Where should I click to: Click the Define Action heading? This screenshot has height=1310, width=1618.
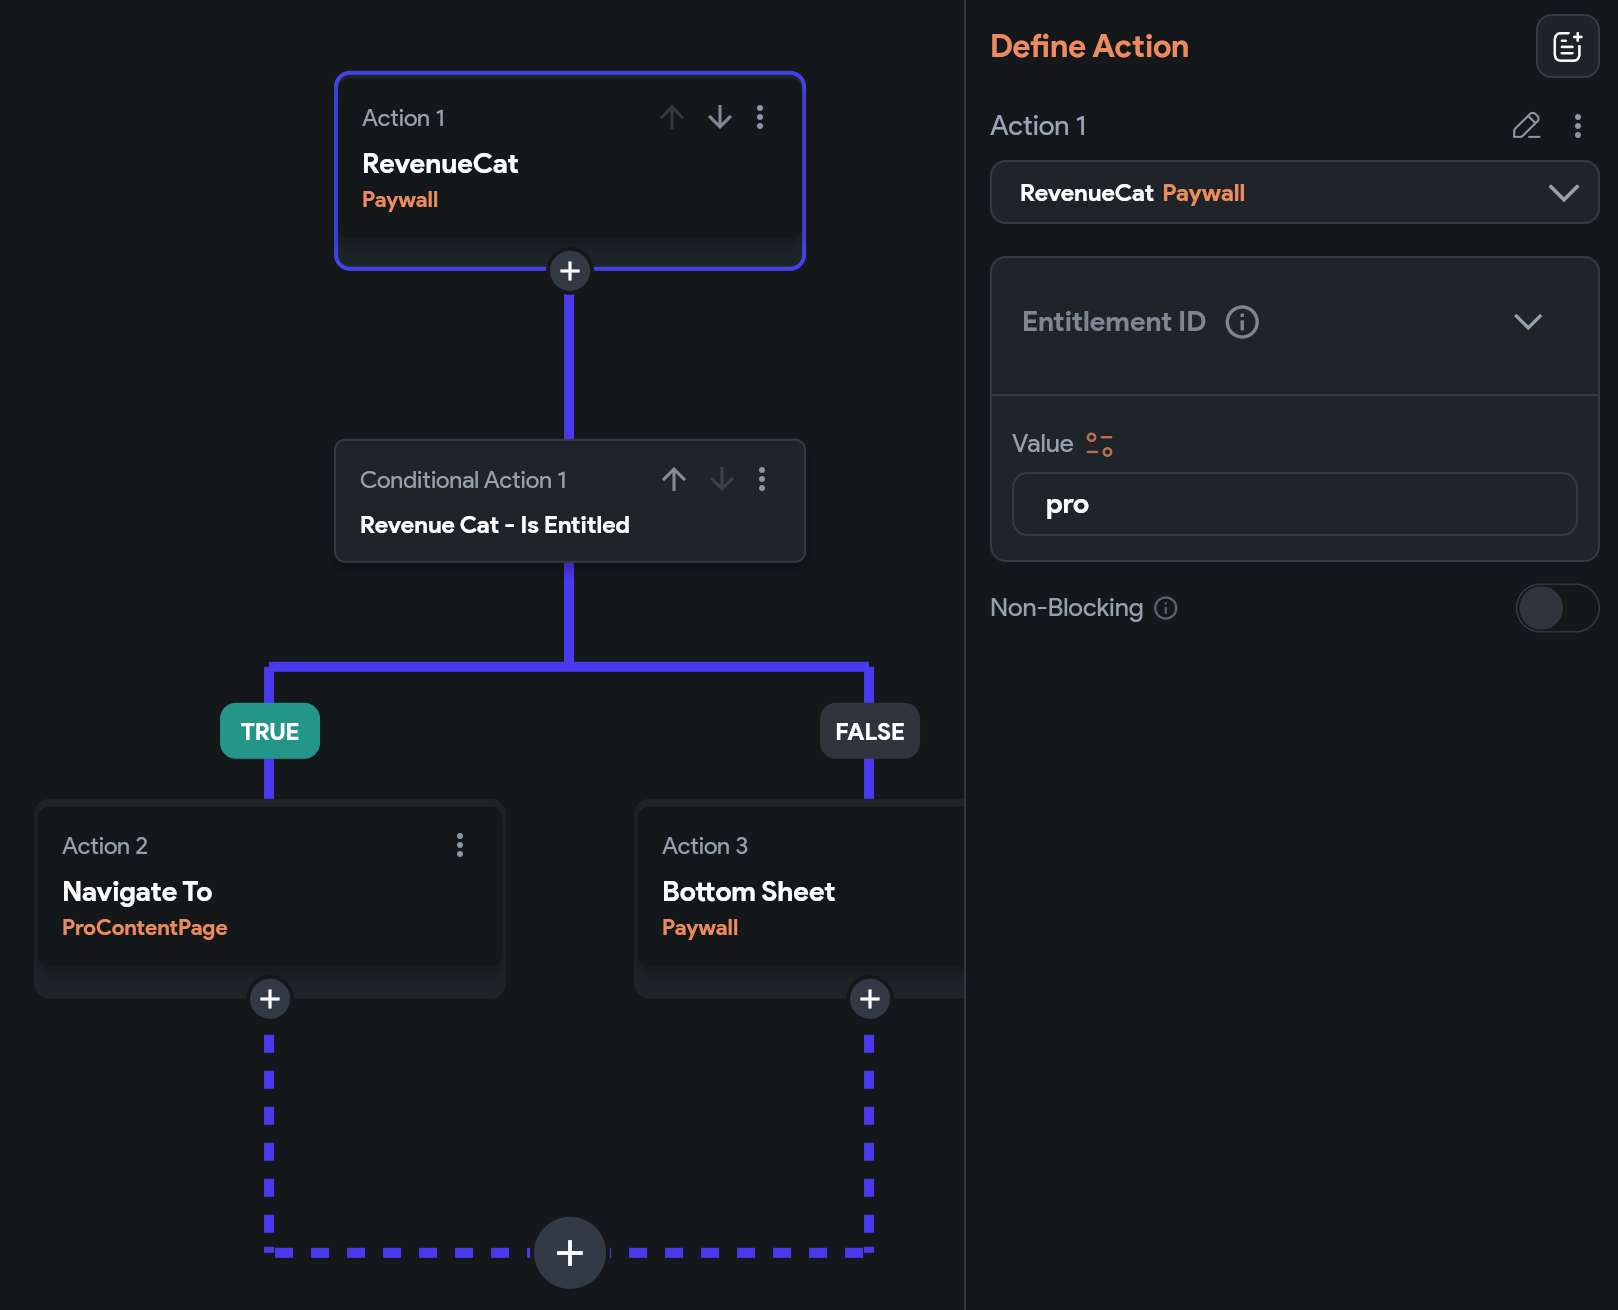tap(1089, 46)
